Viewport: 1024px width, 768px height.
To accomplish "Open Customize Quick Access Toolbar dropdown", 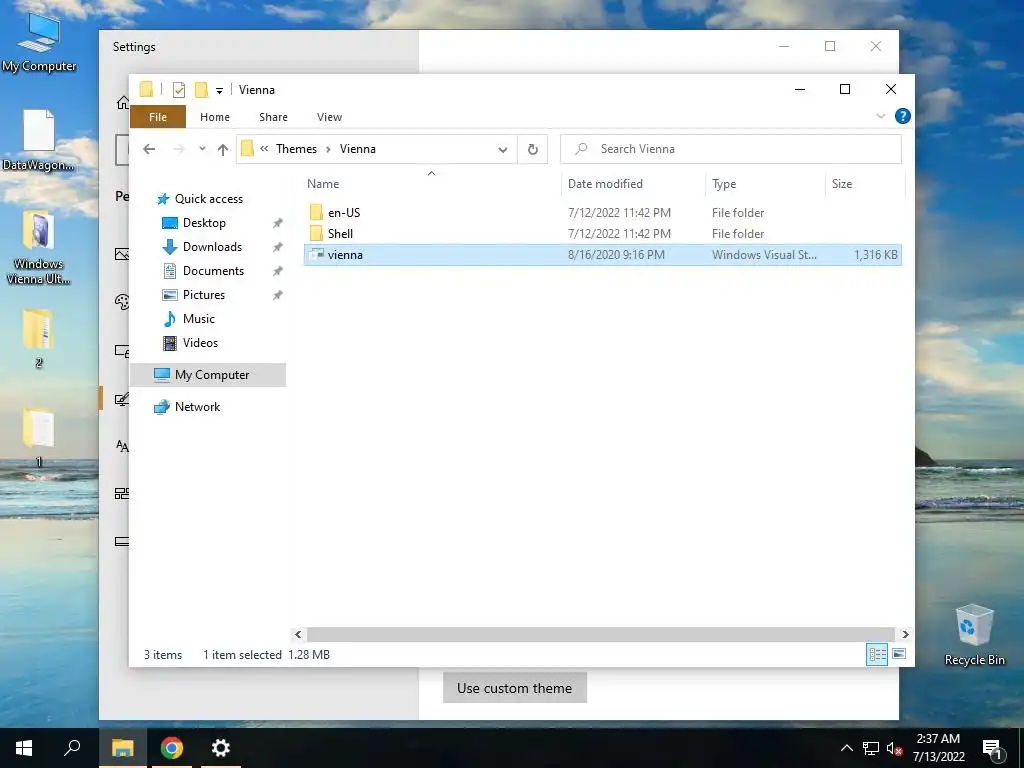I will 219,90.
